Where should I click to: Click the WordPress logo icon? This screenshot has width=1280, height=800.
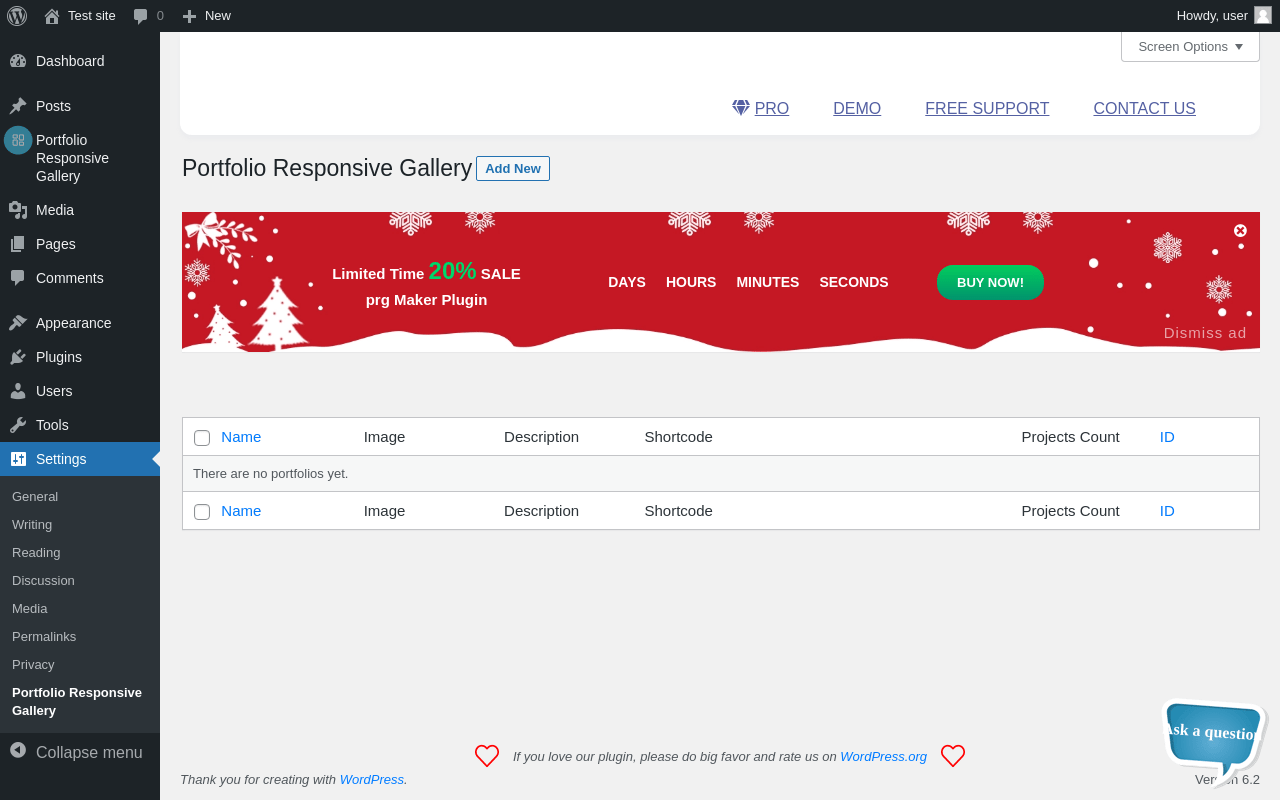click(x=17, y=15)
